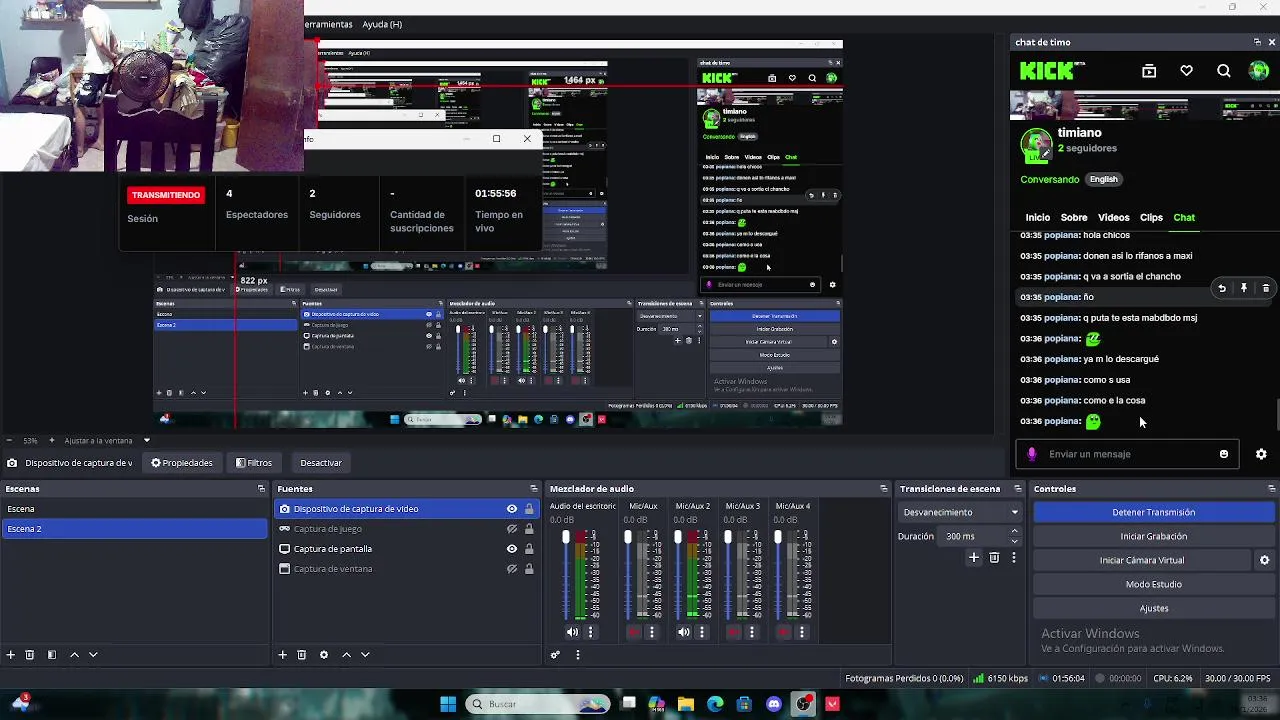
Task: Open Ajustes settings button
Action: point(1153,608)
